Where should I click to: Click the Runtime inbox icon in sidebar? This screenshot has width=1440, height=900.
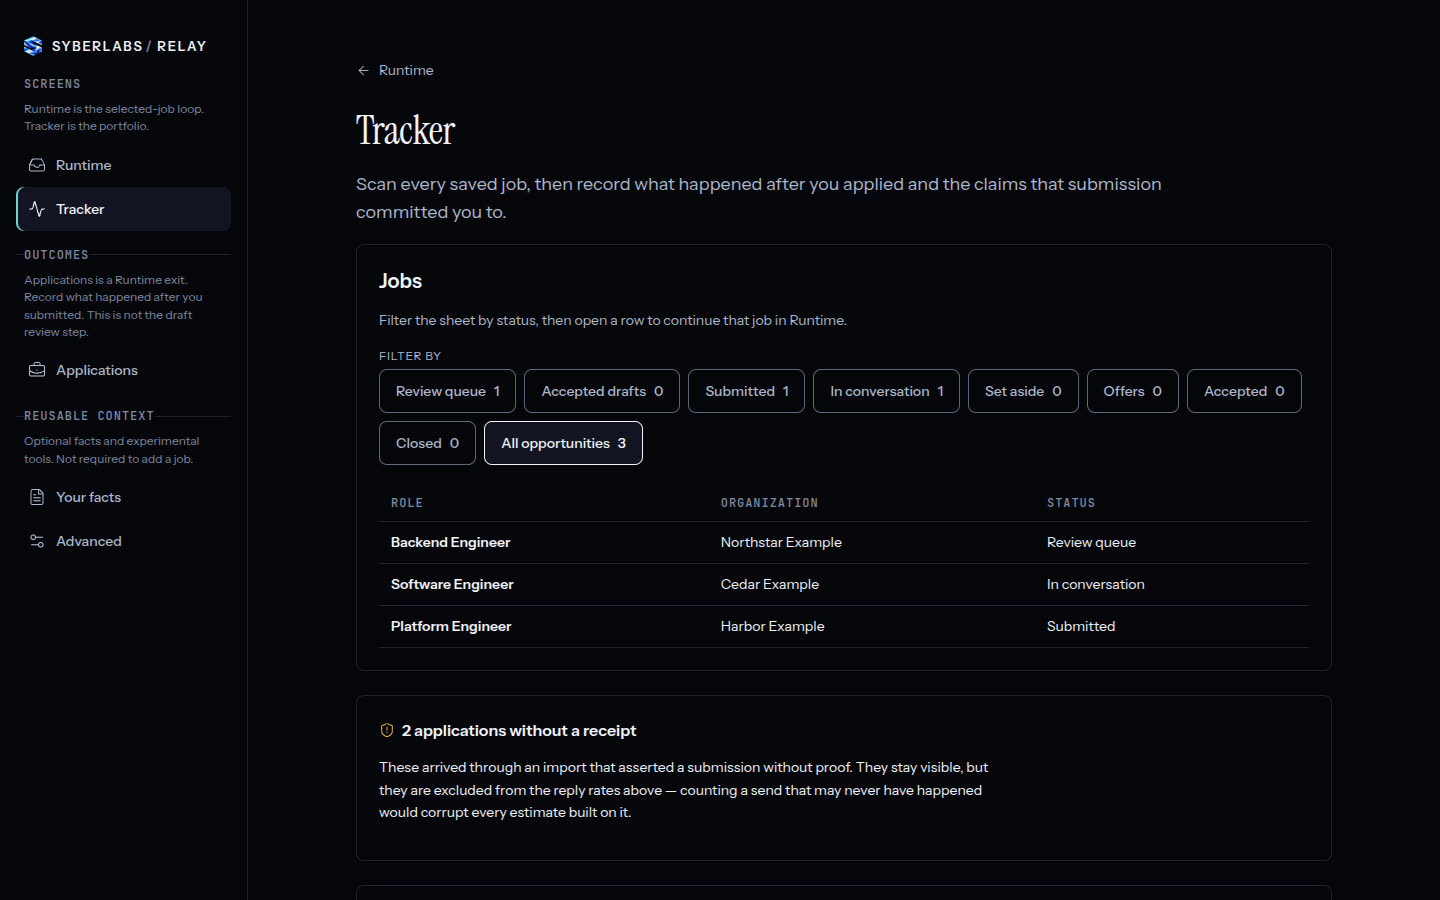tap(37, 165)
